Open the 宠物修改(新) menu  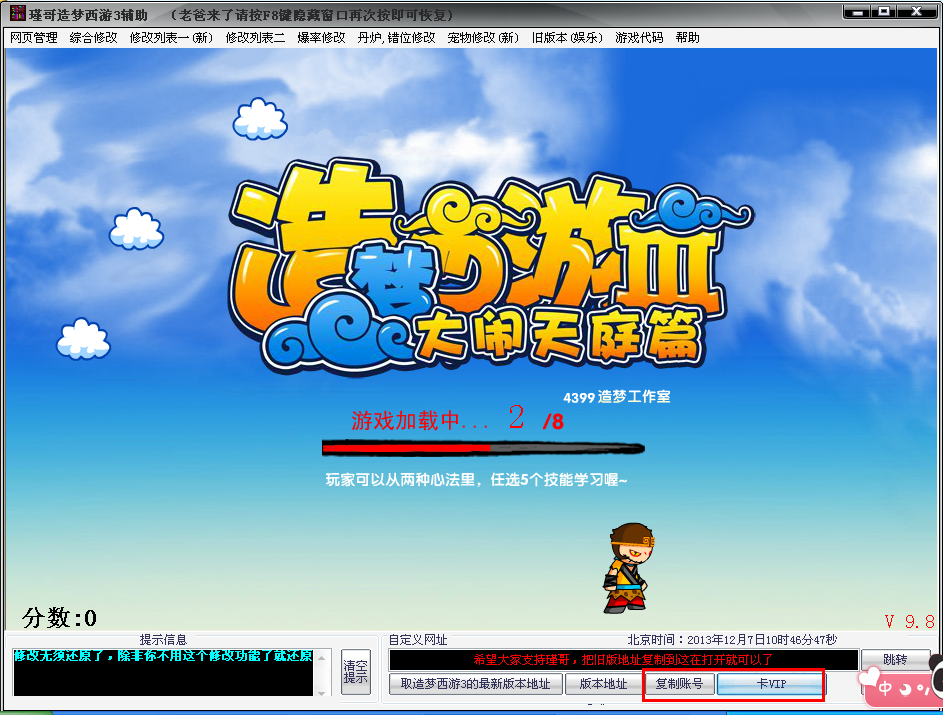484,38
